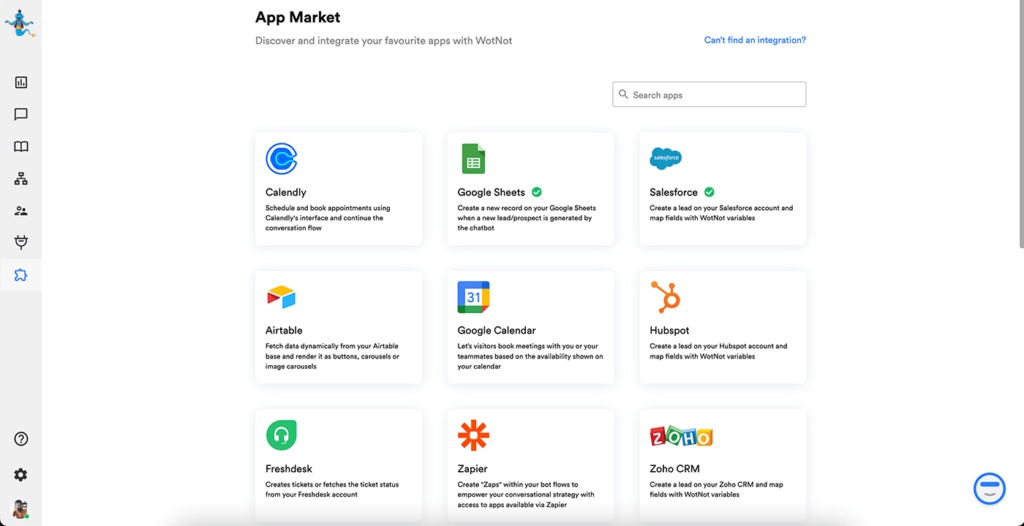The width and height of the screenshot is (1024, 526).
Task: Select the Salesforce cloud logo
Action: click(666, 159)
